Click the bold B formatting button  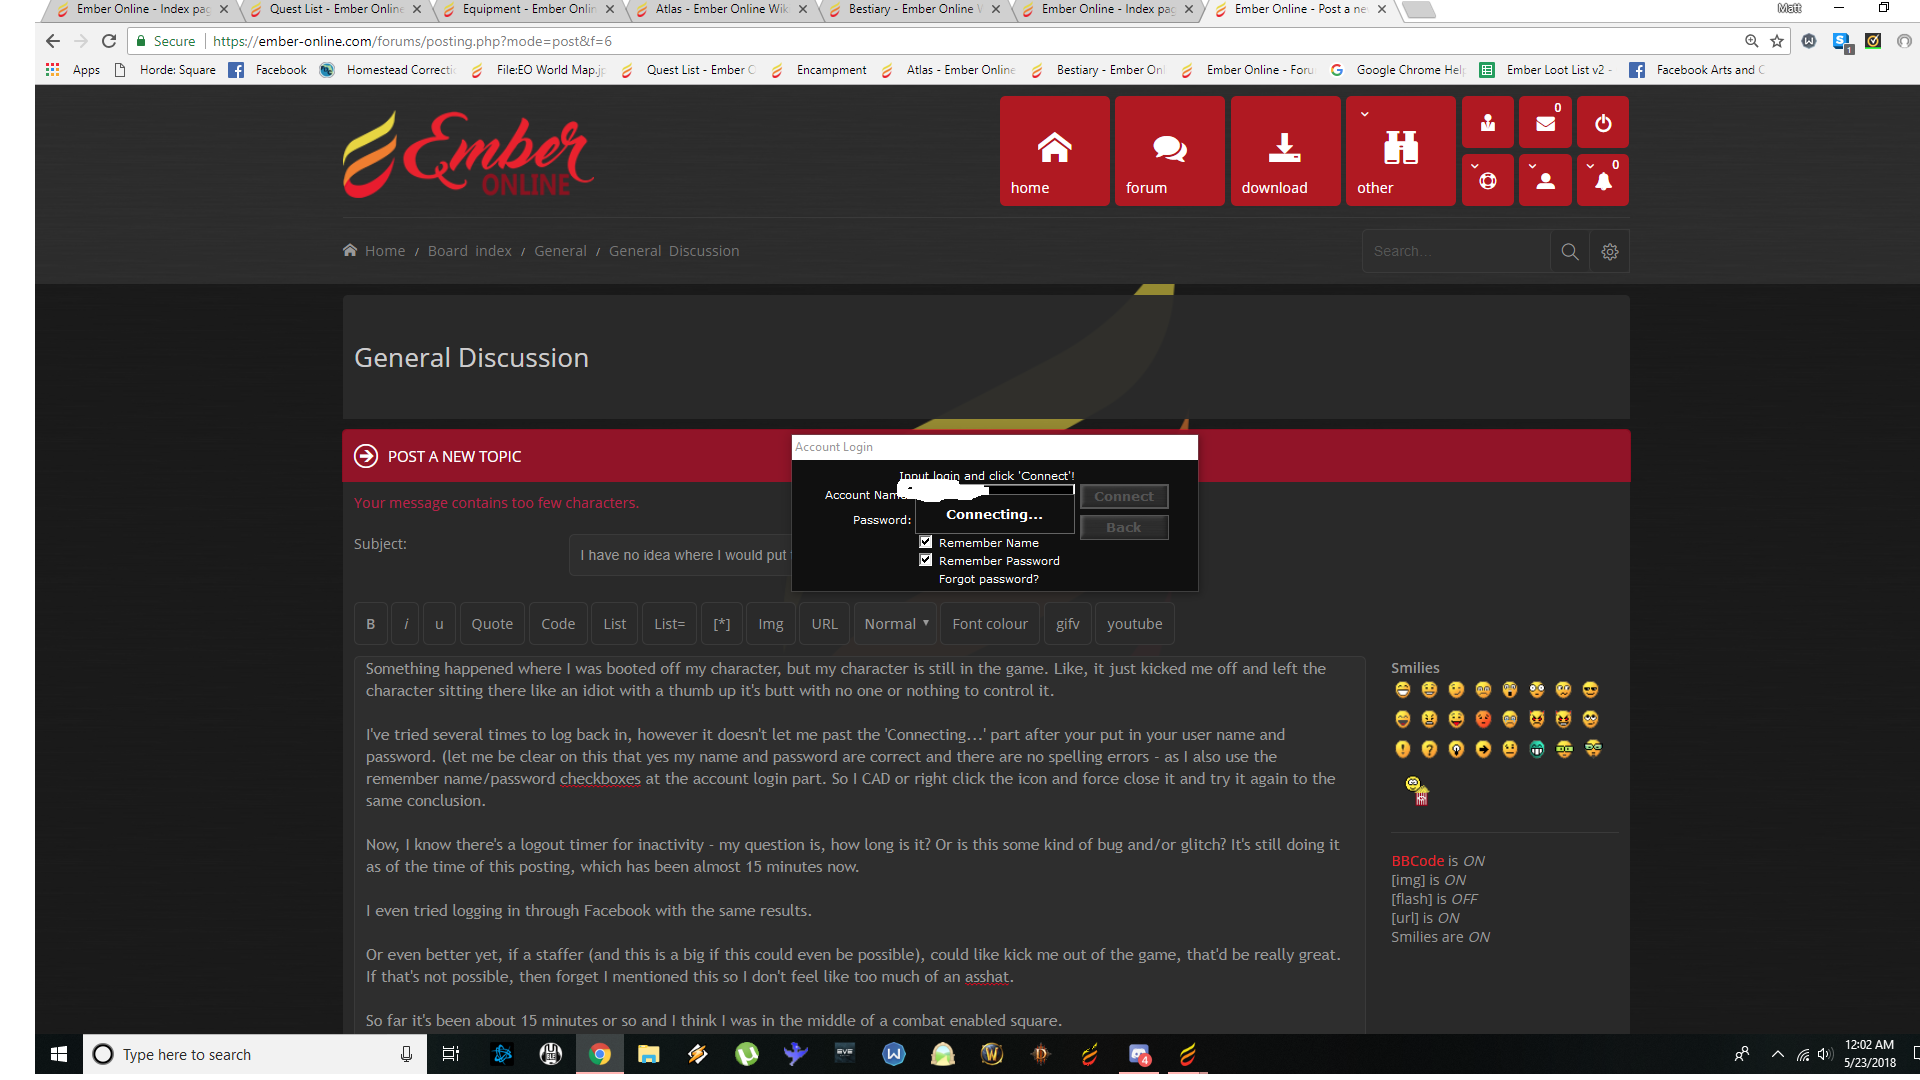[370, 624]
